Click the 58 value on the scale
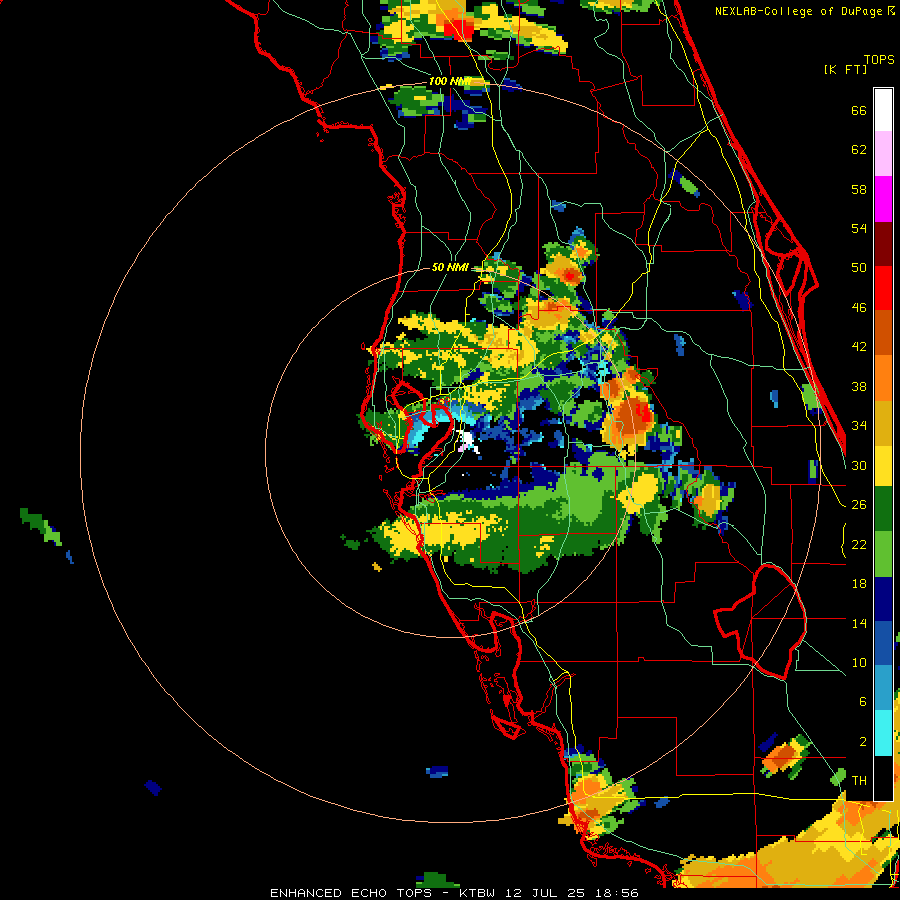This screenshot has width=900, height=900. 859,189
